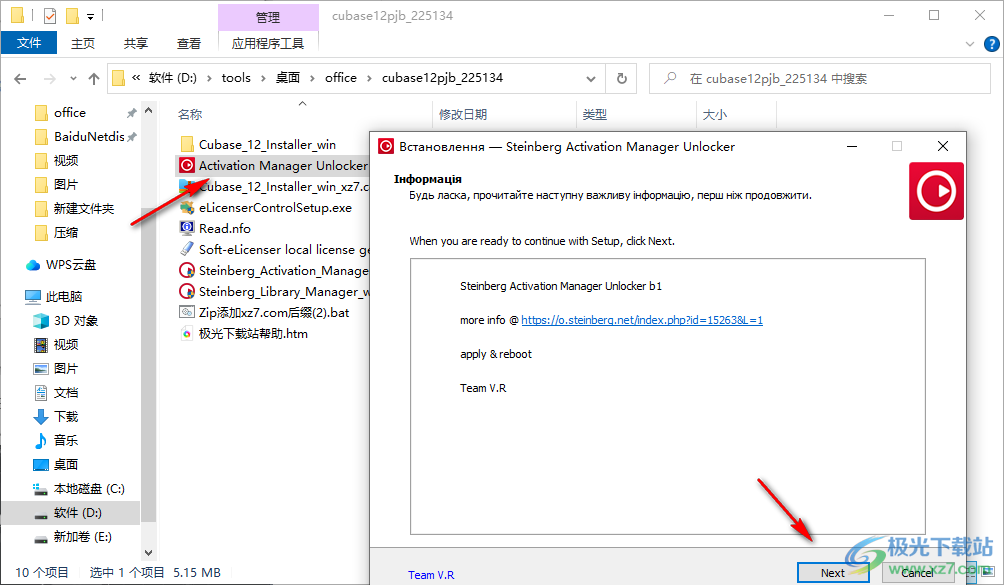Select the 本地磁盘 (C:) drive icon
1004x585 pixels.
[x=40, y=489]
